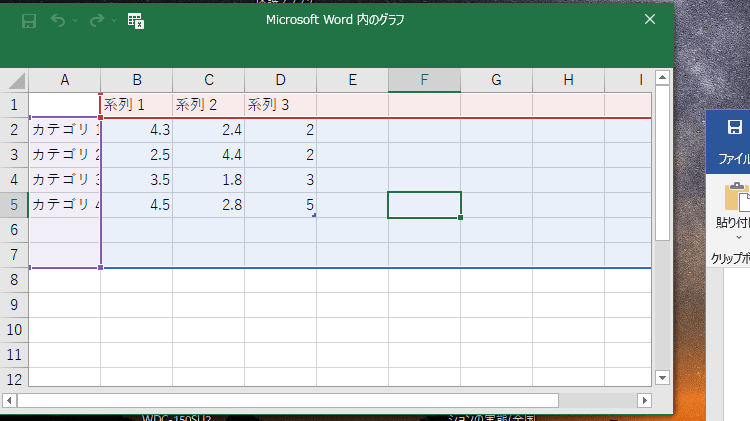Redo the action in chart sheet
This screenshot has width=750, height=421.
pos(97,21)
